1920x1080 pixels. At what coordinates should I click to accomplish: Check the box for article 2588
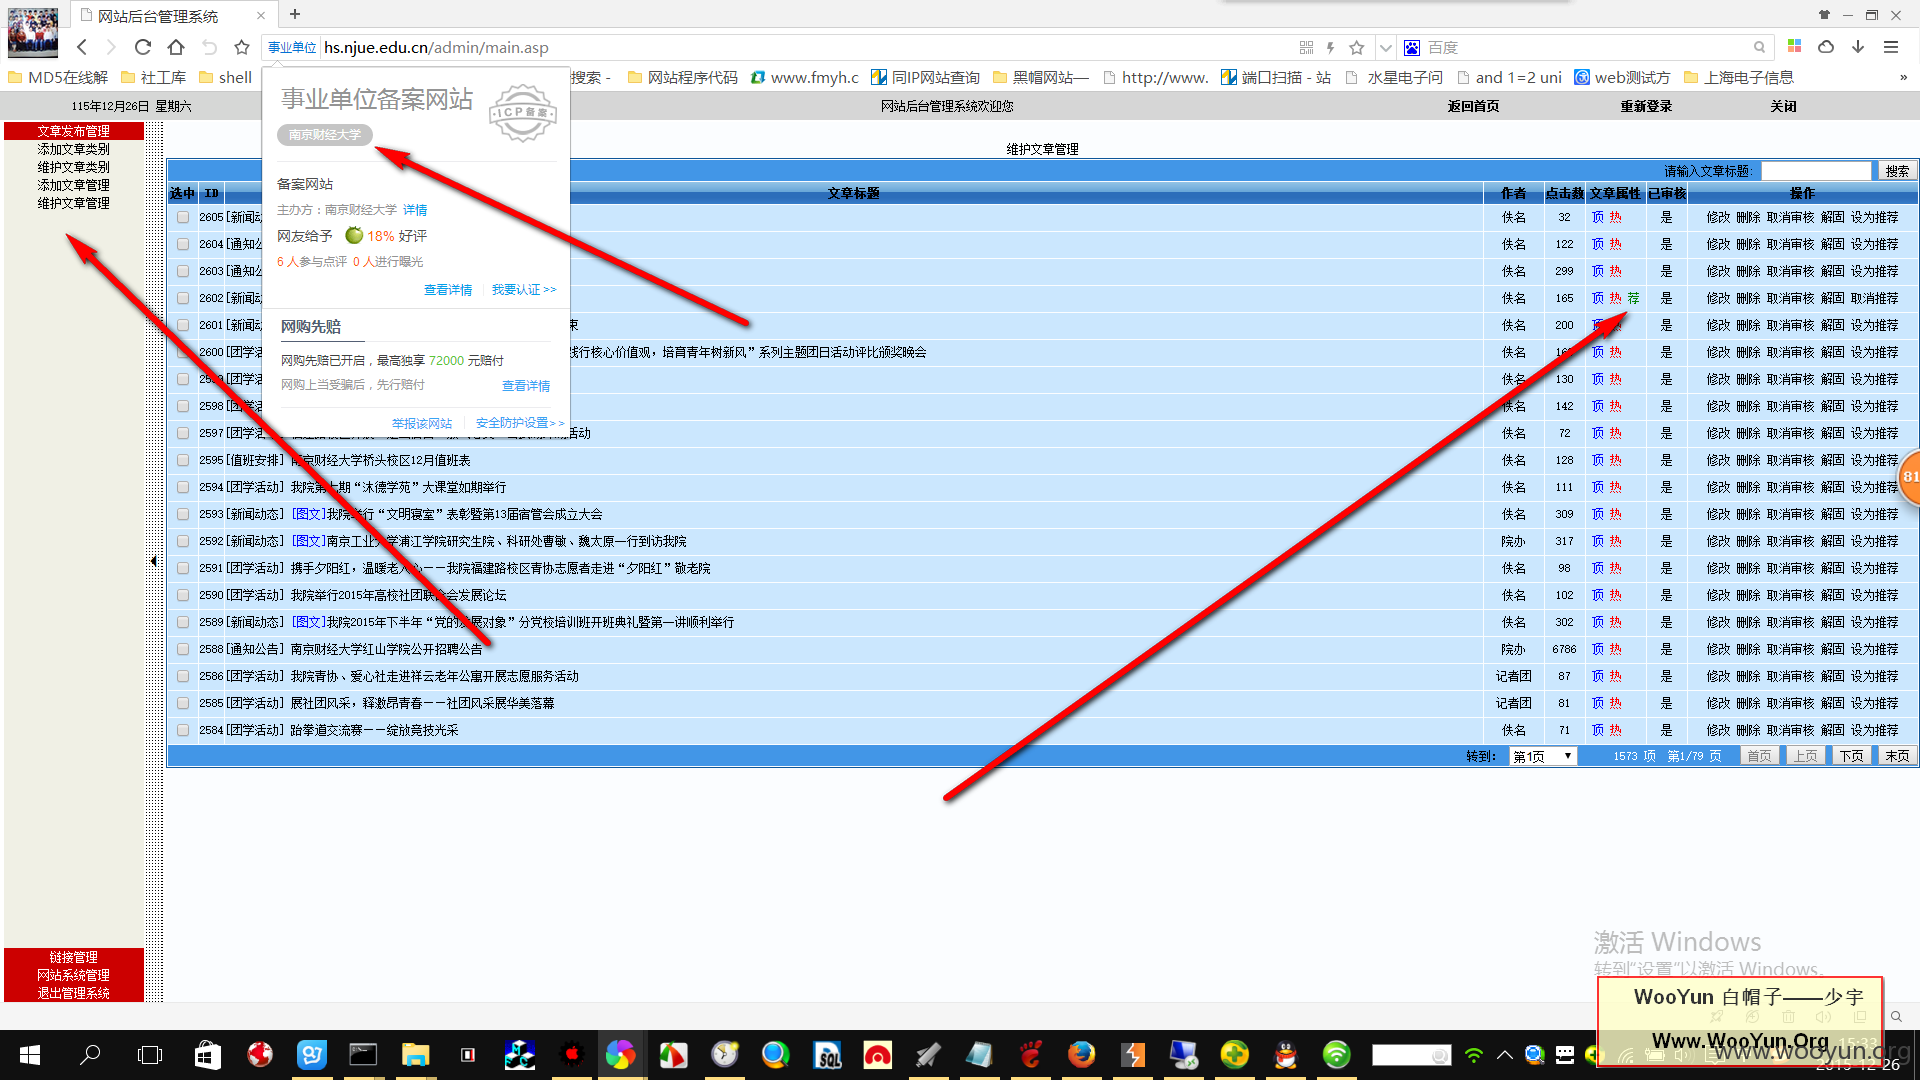pyautogui.click(x=183, y=649)
